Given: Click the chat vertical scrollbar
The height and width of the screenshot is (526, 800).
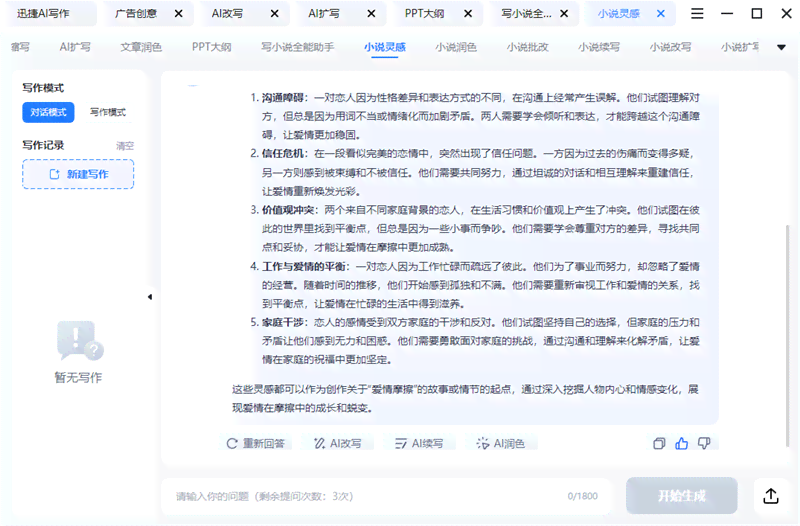Looking at the screenshot, I should 788,337.
